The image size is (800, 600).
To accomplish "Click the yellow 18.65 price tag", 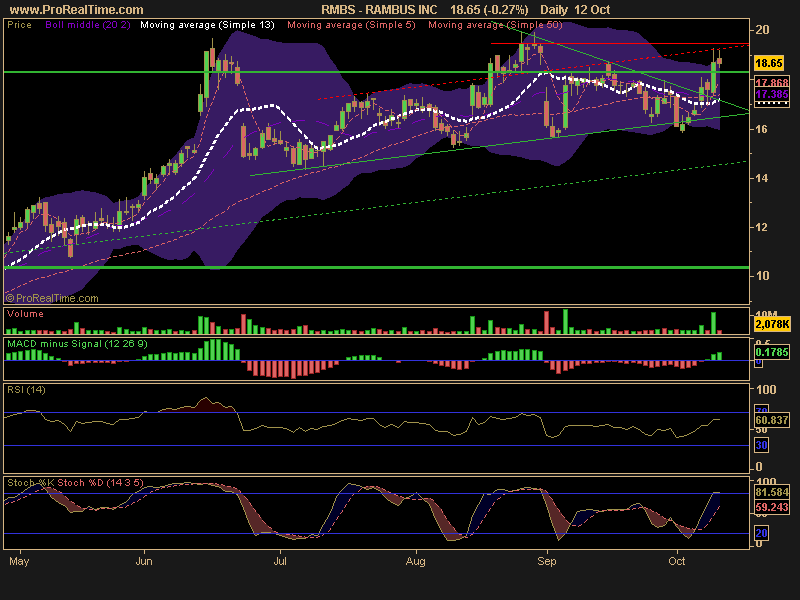I will pyautogui.click(x=768, y=63).
